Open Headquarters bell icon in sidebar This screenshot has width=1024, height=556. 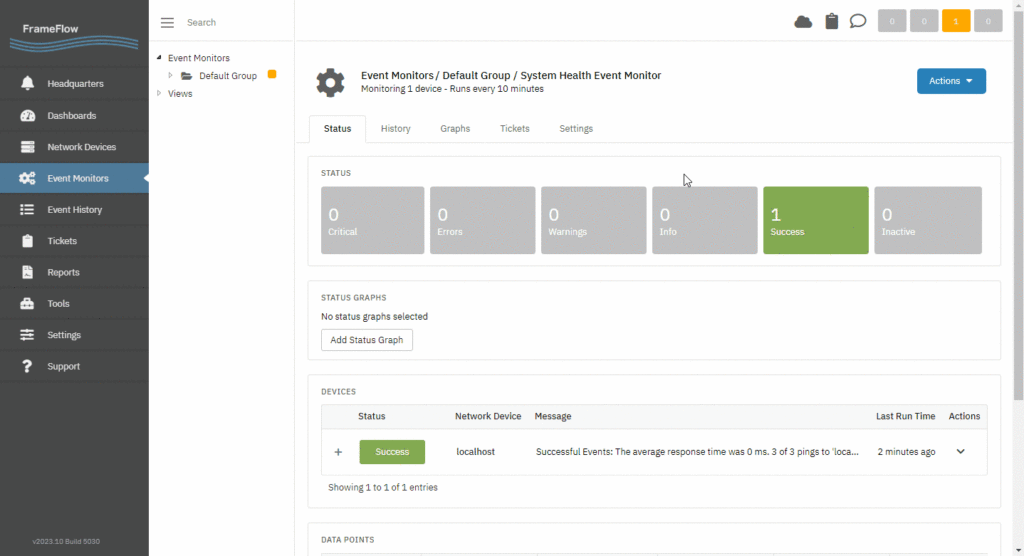[27, 84]
